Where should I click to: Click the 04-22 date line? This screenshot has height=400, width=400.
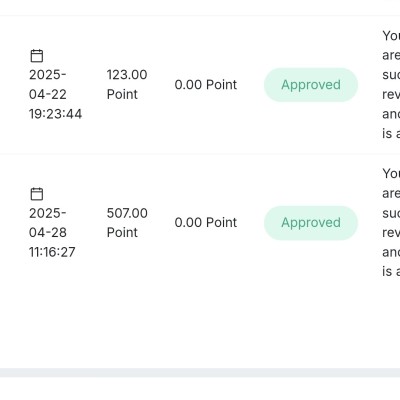pyautogui.click(x=48, y=94)
